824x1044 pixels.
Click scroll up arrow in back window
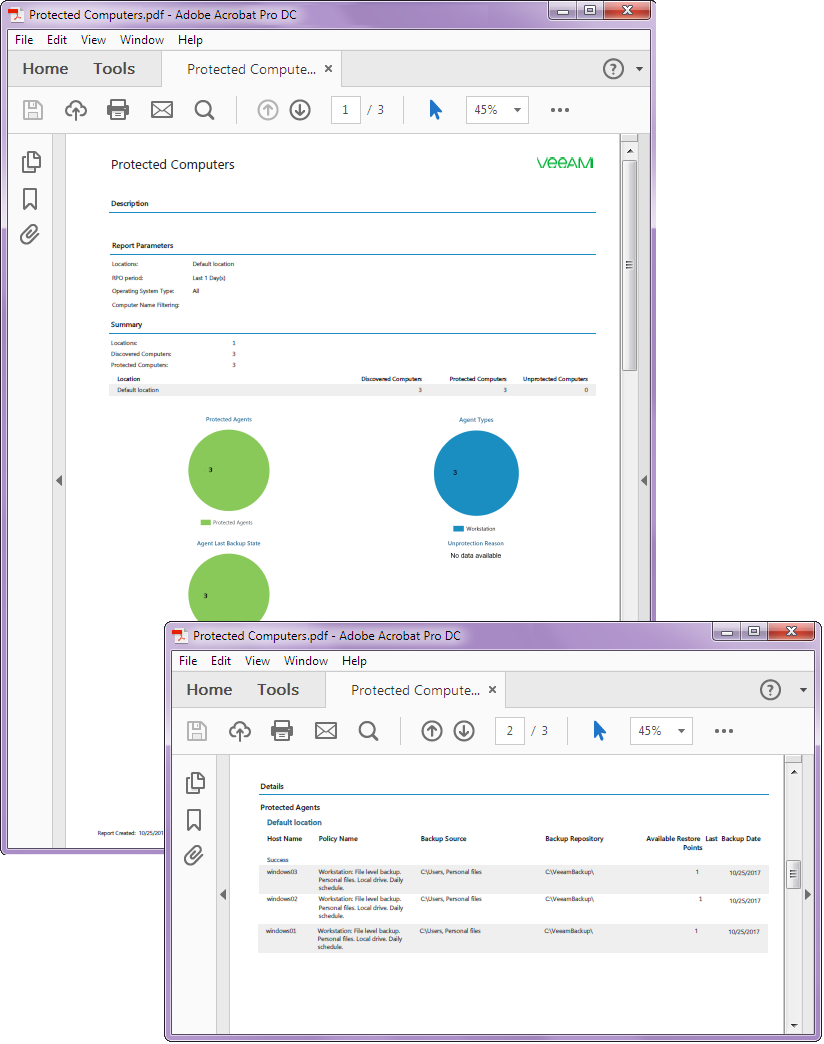[x=629, y=151]
